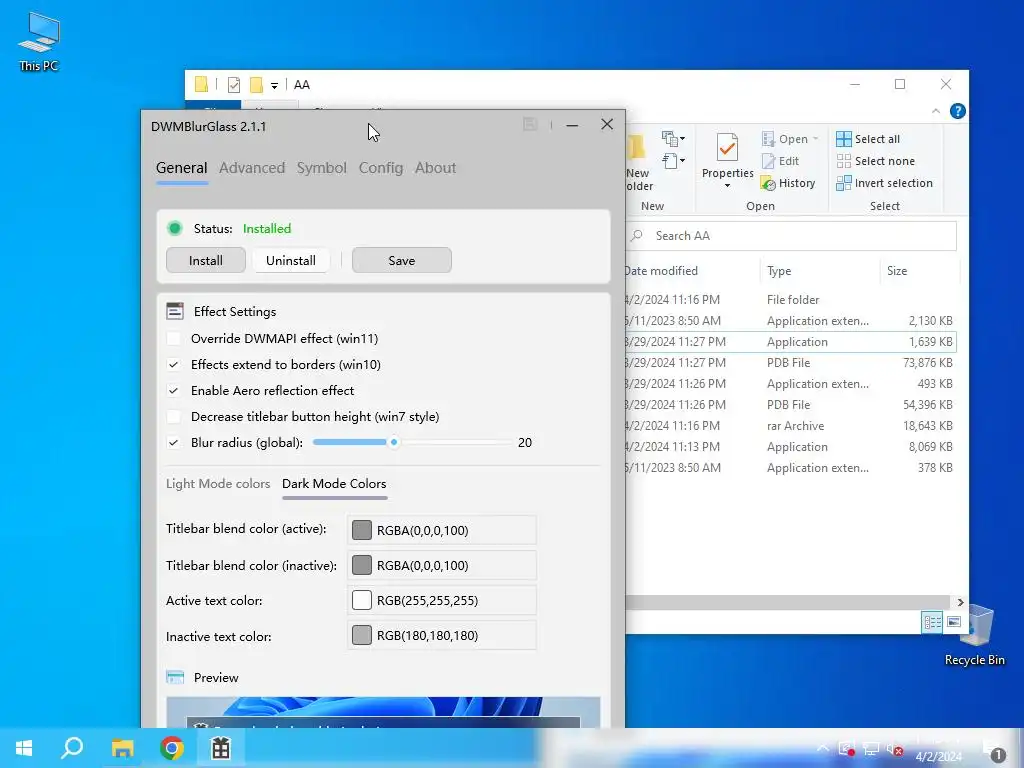This screenshot has height=768, width=1024.
Task: Edit the Inactive text color RGB(180,180,180) field
Action: point(442,635)
